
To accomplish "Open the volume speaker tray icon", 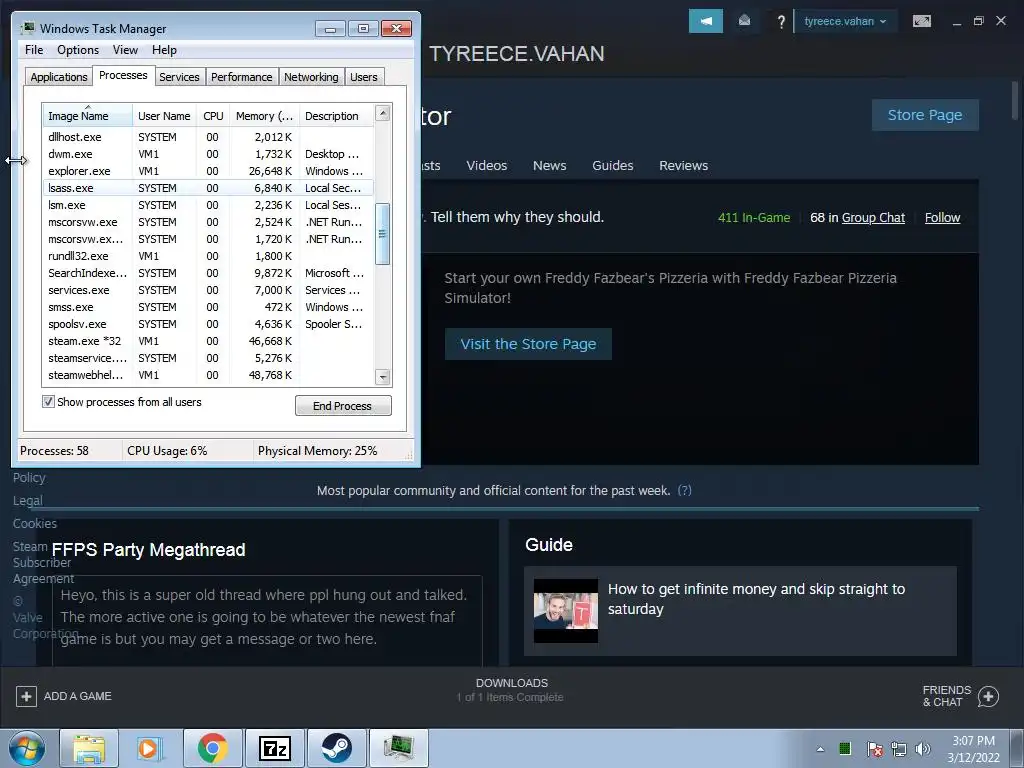I will [x=923, y=749].
